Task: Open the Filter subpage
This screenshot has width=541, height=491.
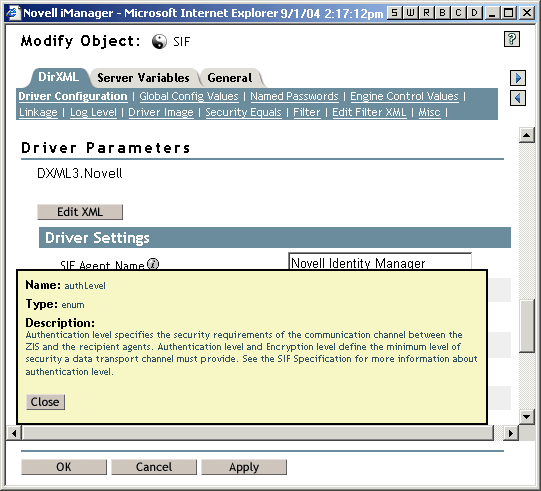Action: coord(307,112)
